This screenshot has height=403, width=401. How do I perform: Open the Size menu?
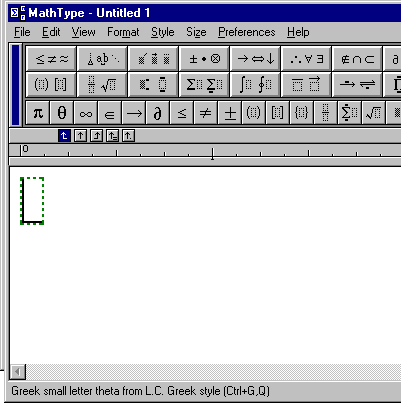pyautogui.click(x=196, y=32)
